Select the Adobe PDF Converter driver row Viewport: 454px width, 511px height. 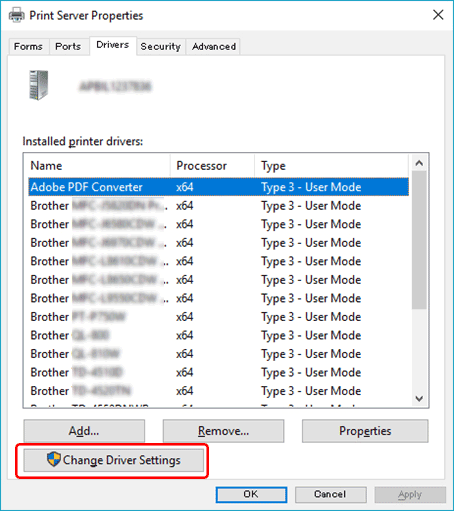[218, 187]
